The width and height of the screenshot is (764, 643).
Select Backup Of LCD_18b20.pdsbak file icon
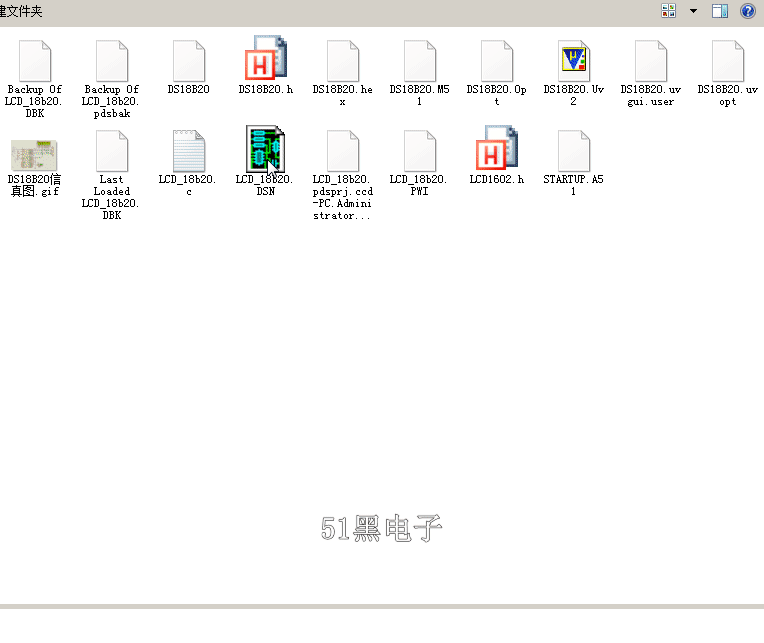click(112, 61)
